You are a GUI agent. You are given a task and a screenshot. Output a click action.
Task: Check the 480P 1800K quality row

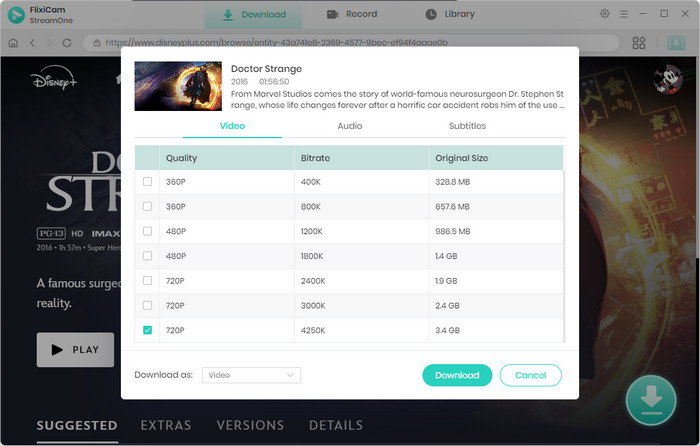(x=147, y=256)
